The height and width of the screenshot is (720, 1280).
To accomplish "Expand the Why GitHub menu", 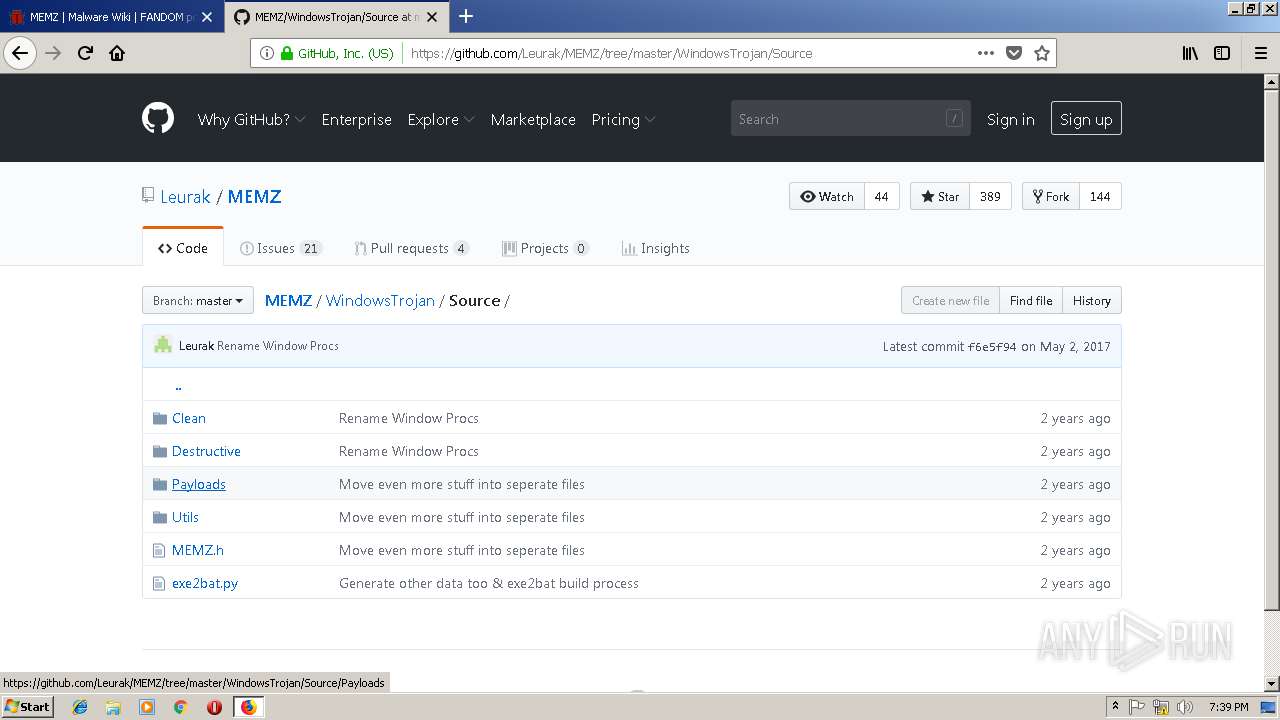I will (251, 119).
